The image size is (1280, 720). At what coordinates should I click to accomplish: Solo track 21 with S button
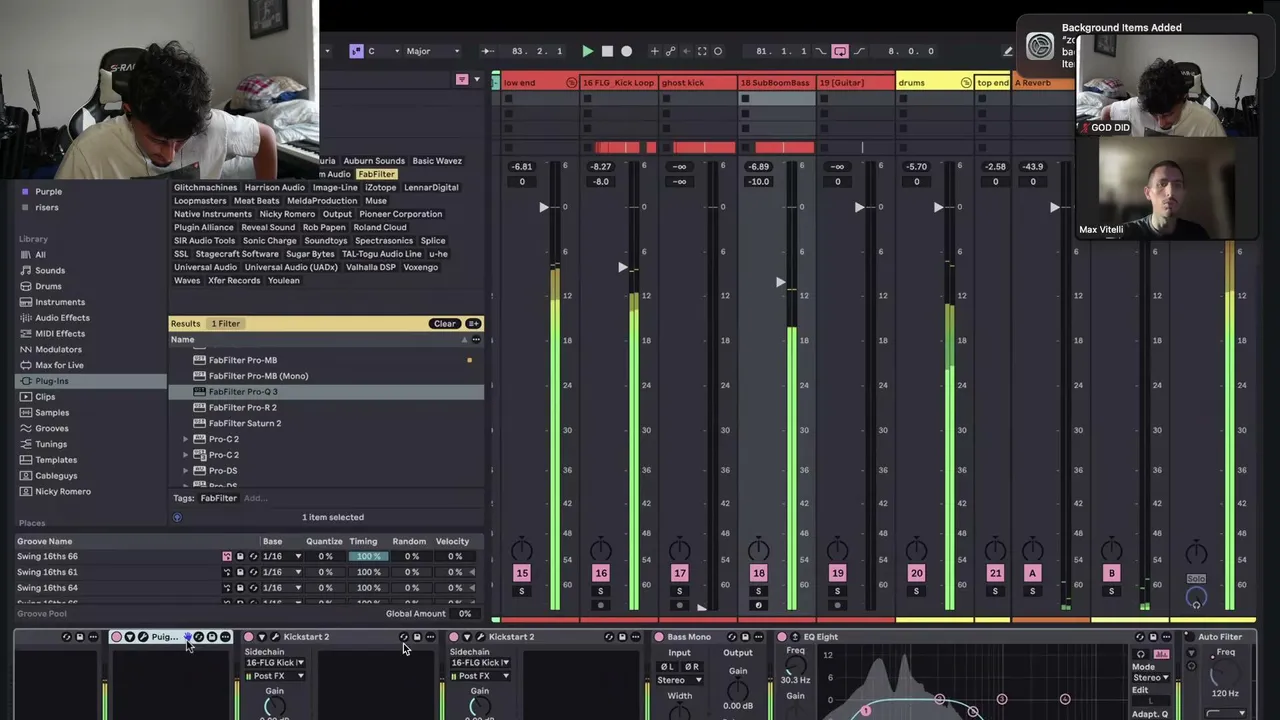click(x=995, y=591)
